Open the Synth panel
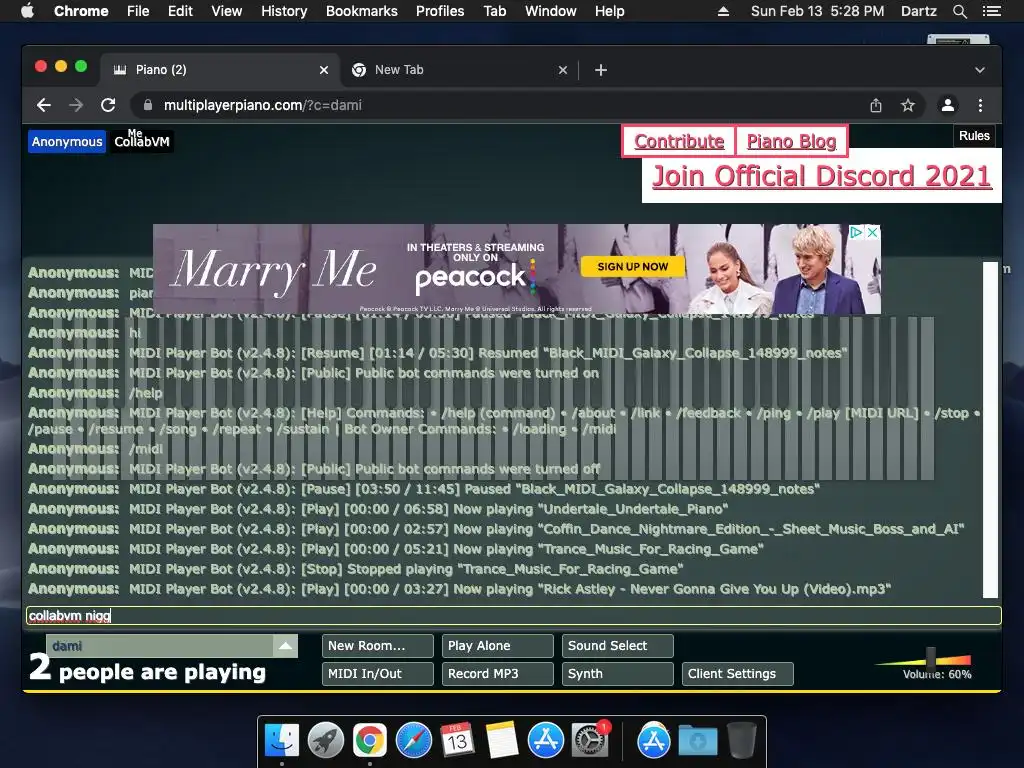Screen dimensions: 1024x768 coord(618,674)
